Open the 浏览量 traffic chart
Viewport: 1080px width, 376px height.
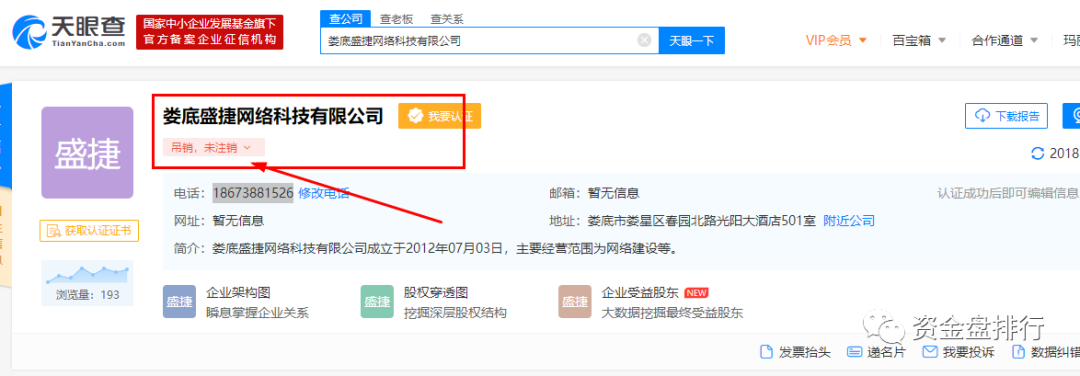click(87, 282)
